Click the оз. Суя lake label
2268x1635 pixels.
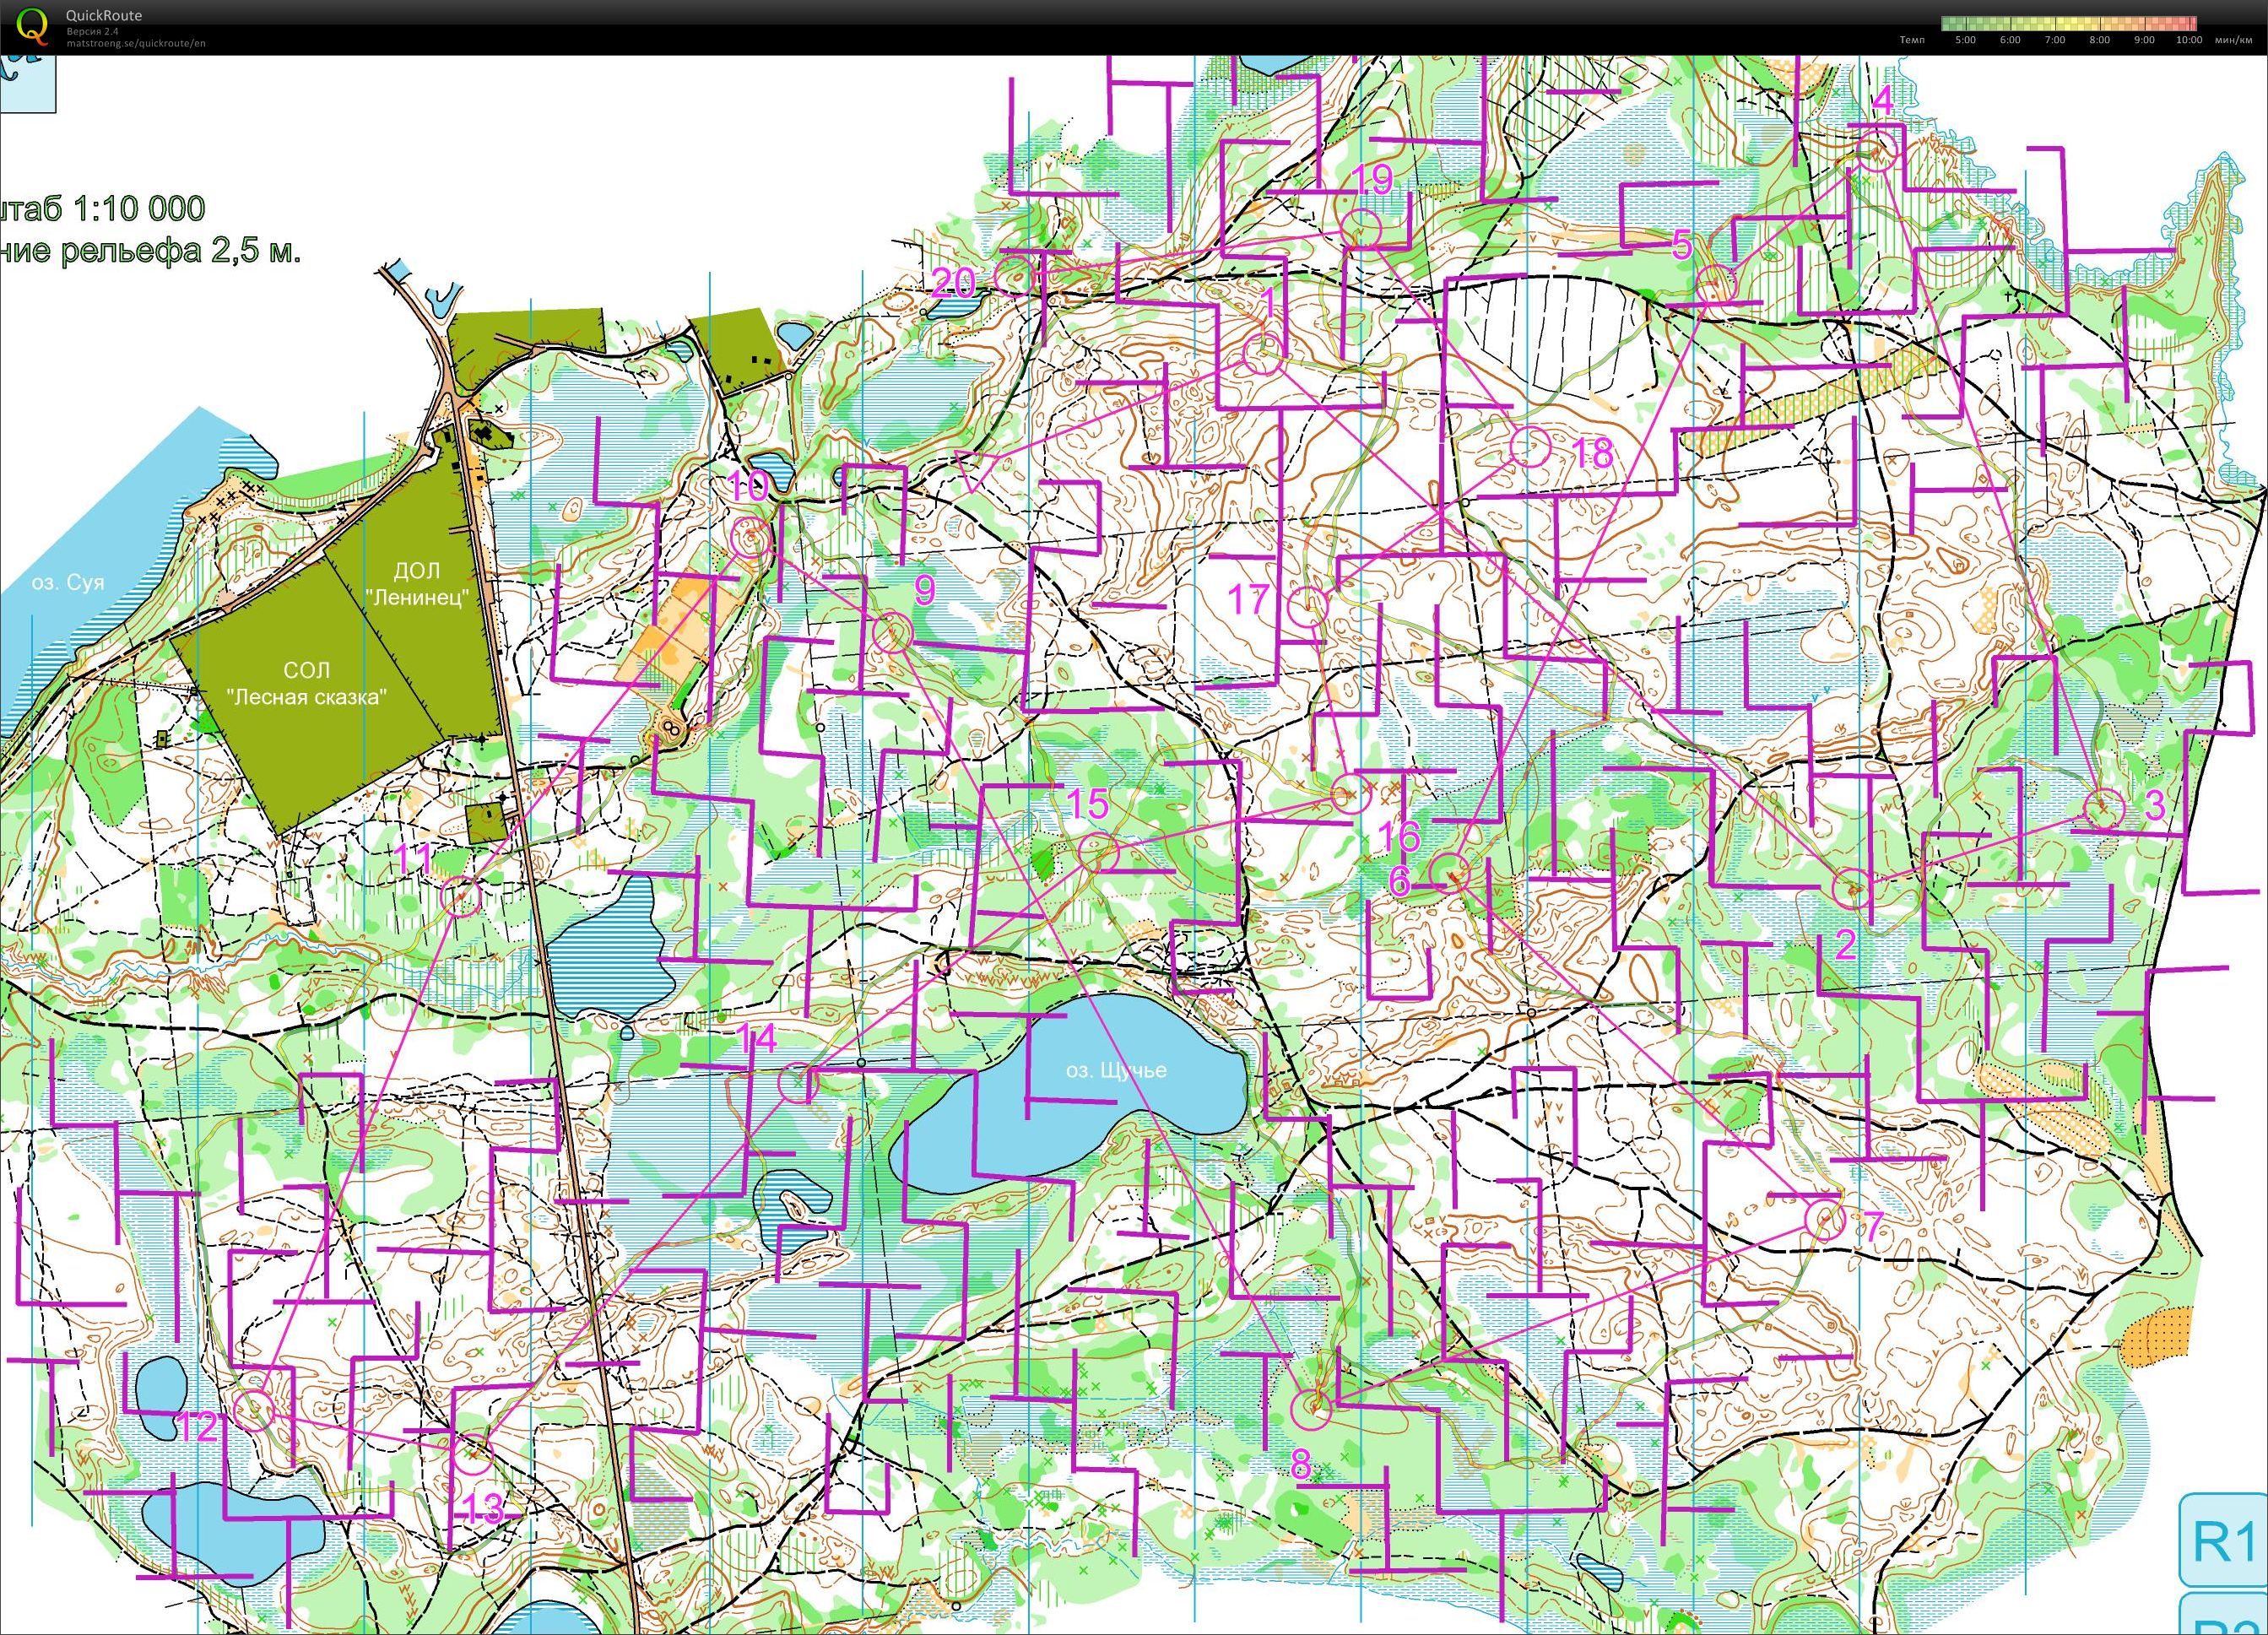pyautogui.click(x=68, y=582)
